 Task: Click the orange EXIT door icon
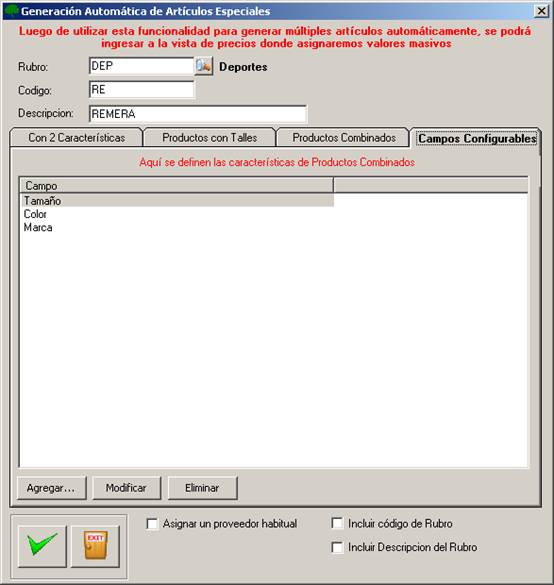96,546
